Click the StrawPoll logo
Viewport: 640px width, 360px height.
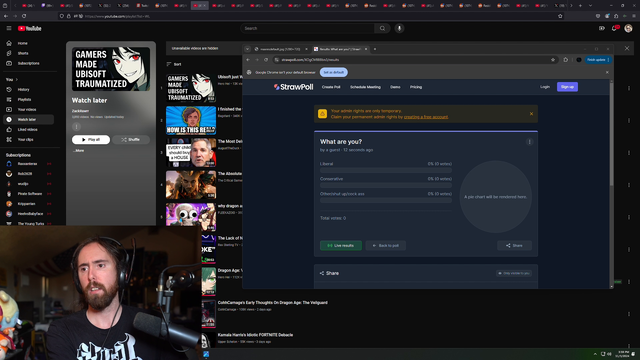293,87
